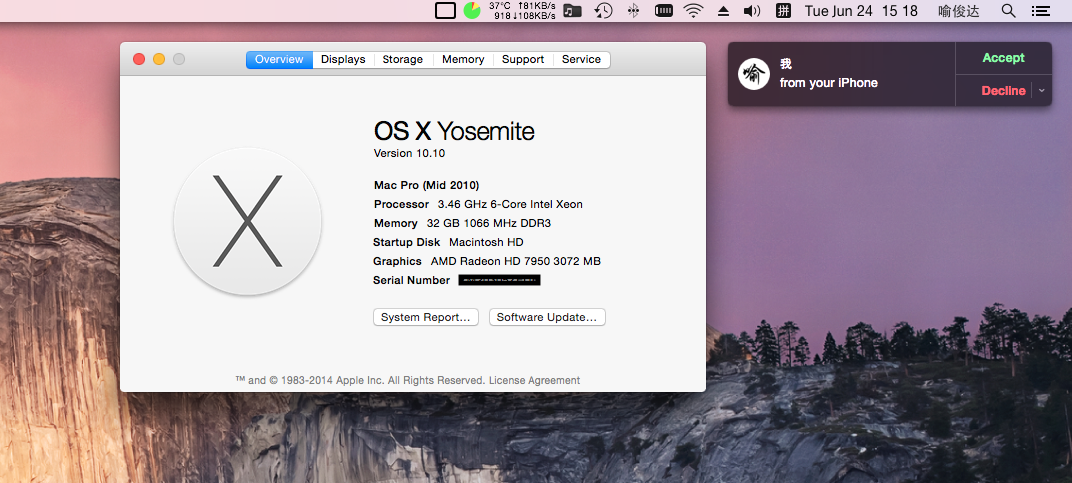The width and height of the screenshot is (1072, 483).
Task: Close the About This Mac window
Action: (x=139, y=60)
